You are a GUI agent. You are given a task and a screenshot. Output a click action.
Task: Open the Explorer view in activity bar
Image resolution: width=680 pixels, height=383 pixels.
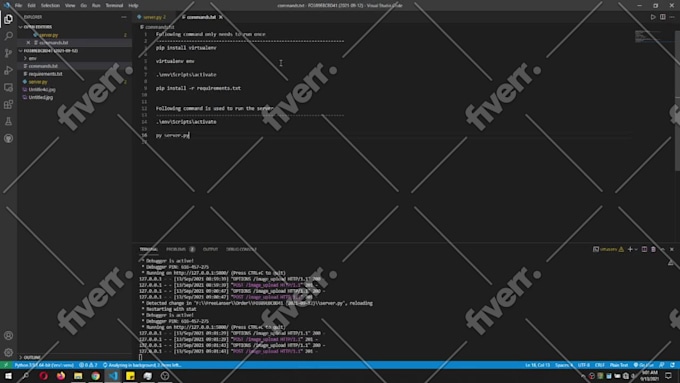pyautogui.click(x=8, y=19)
